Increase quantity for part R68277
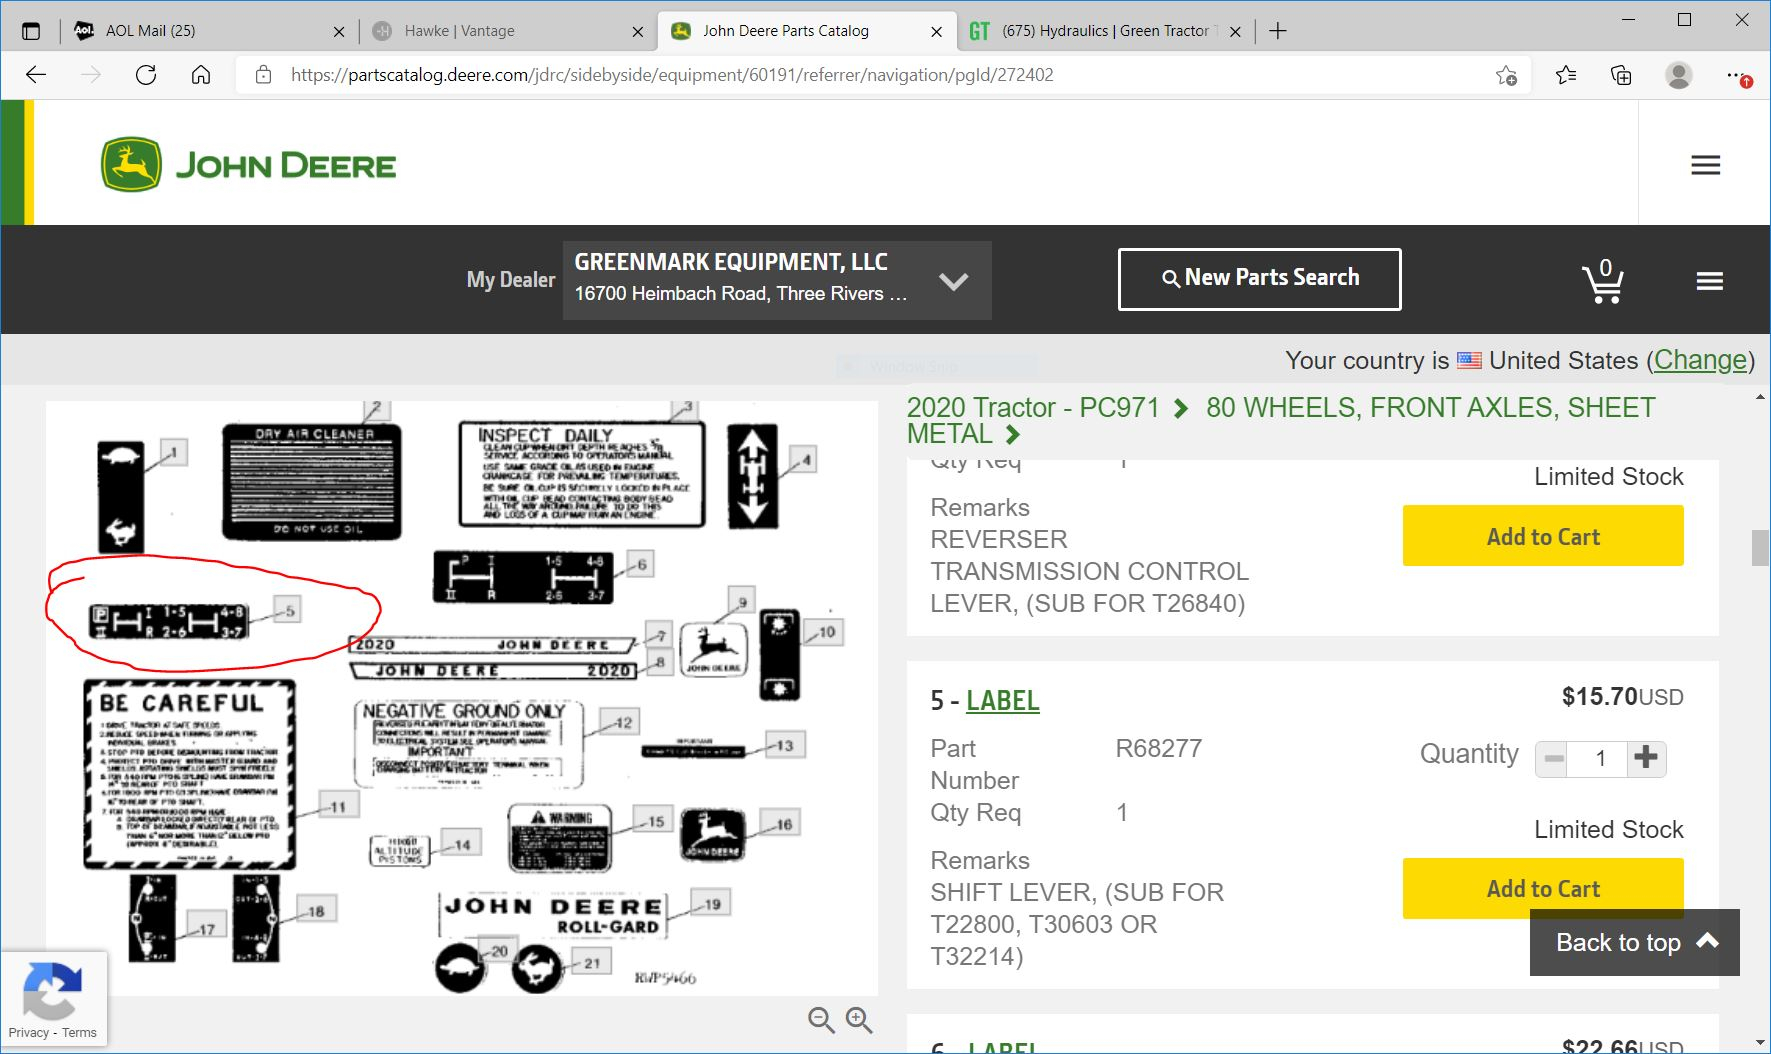This screenshot has height=1054, width=1771. point(1646,758)
